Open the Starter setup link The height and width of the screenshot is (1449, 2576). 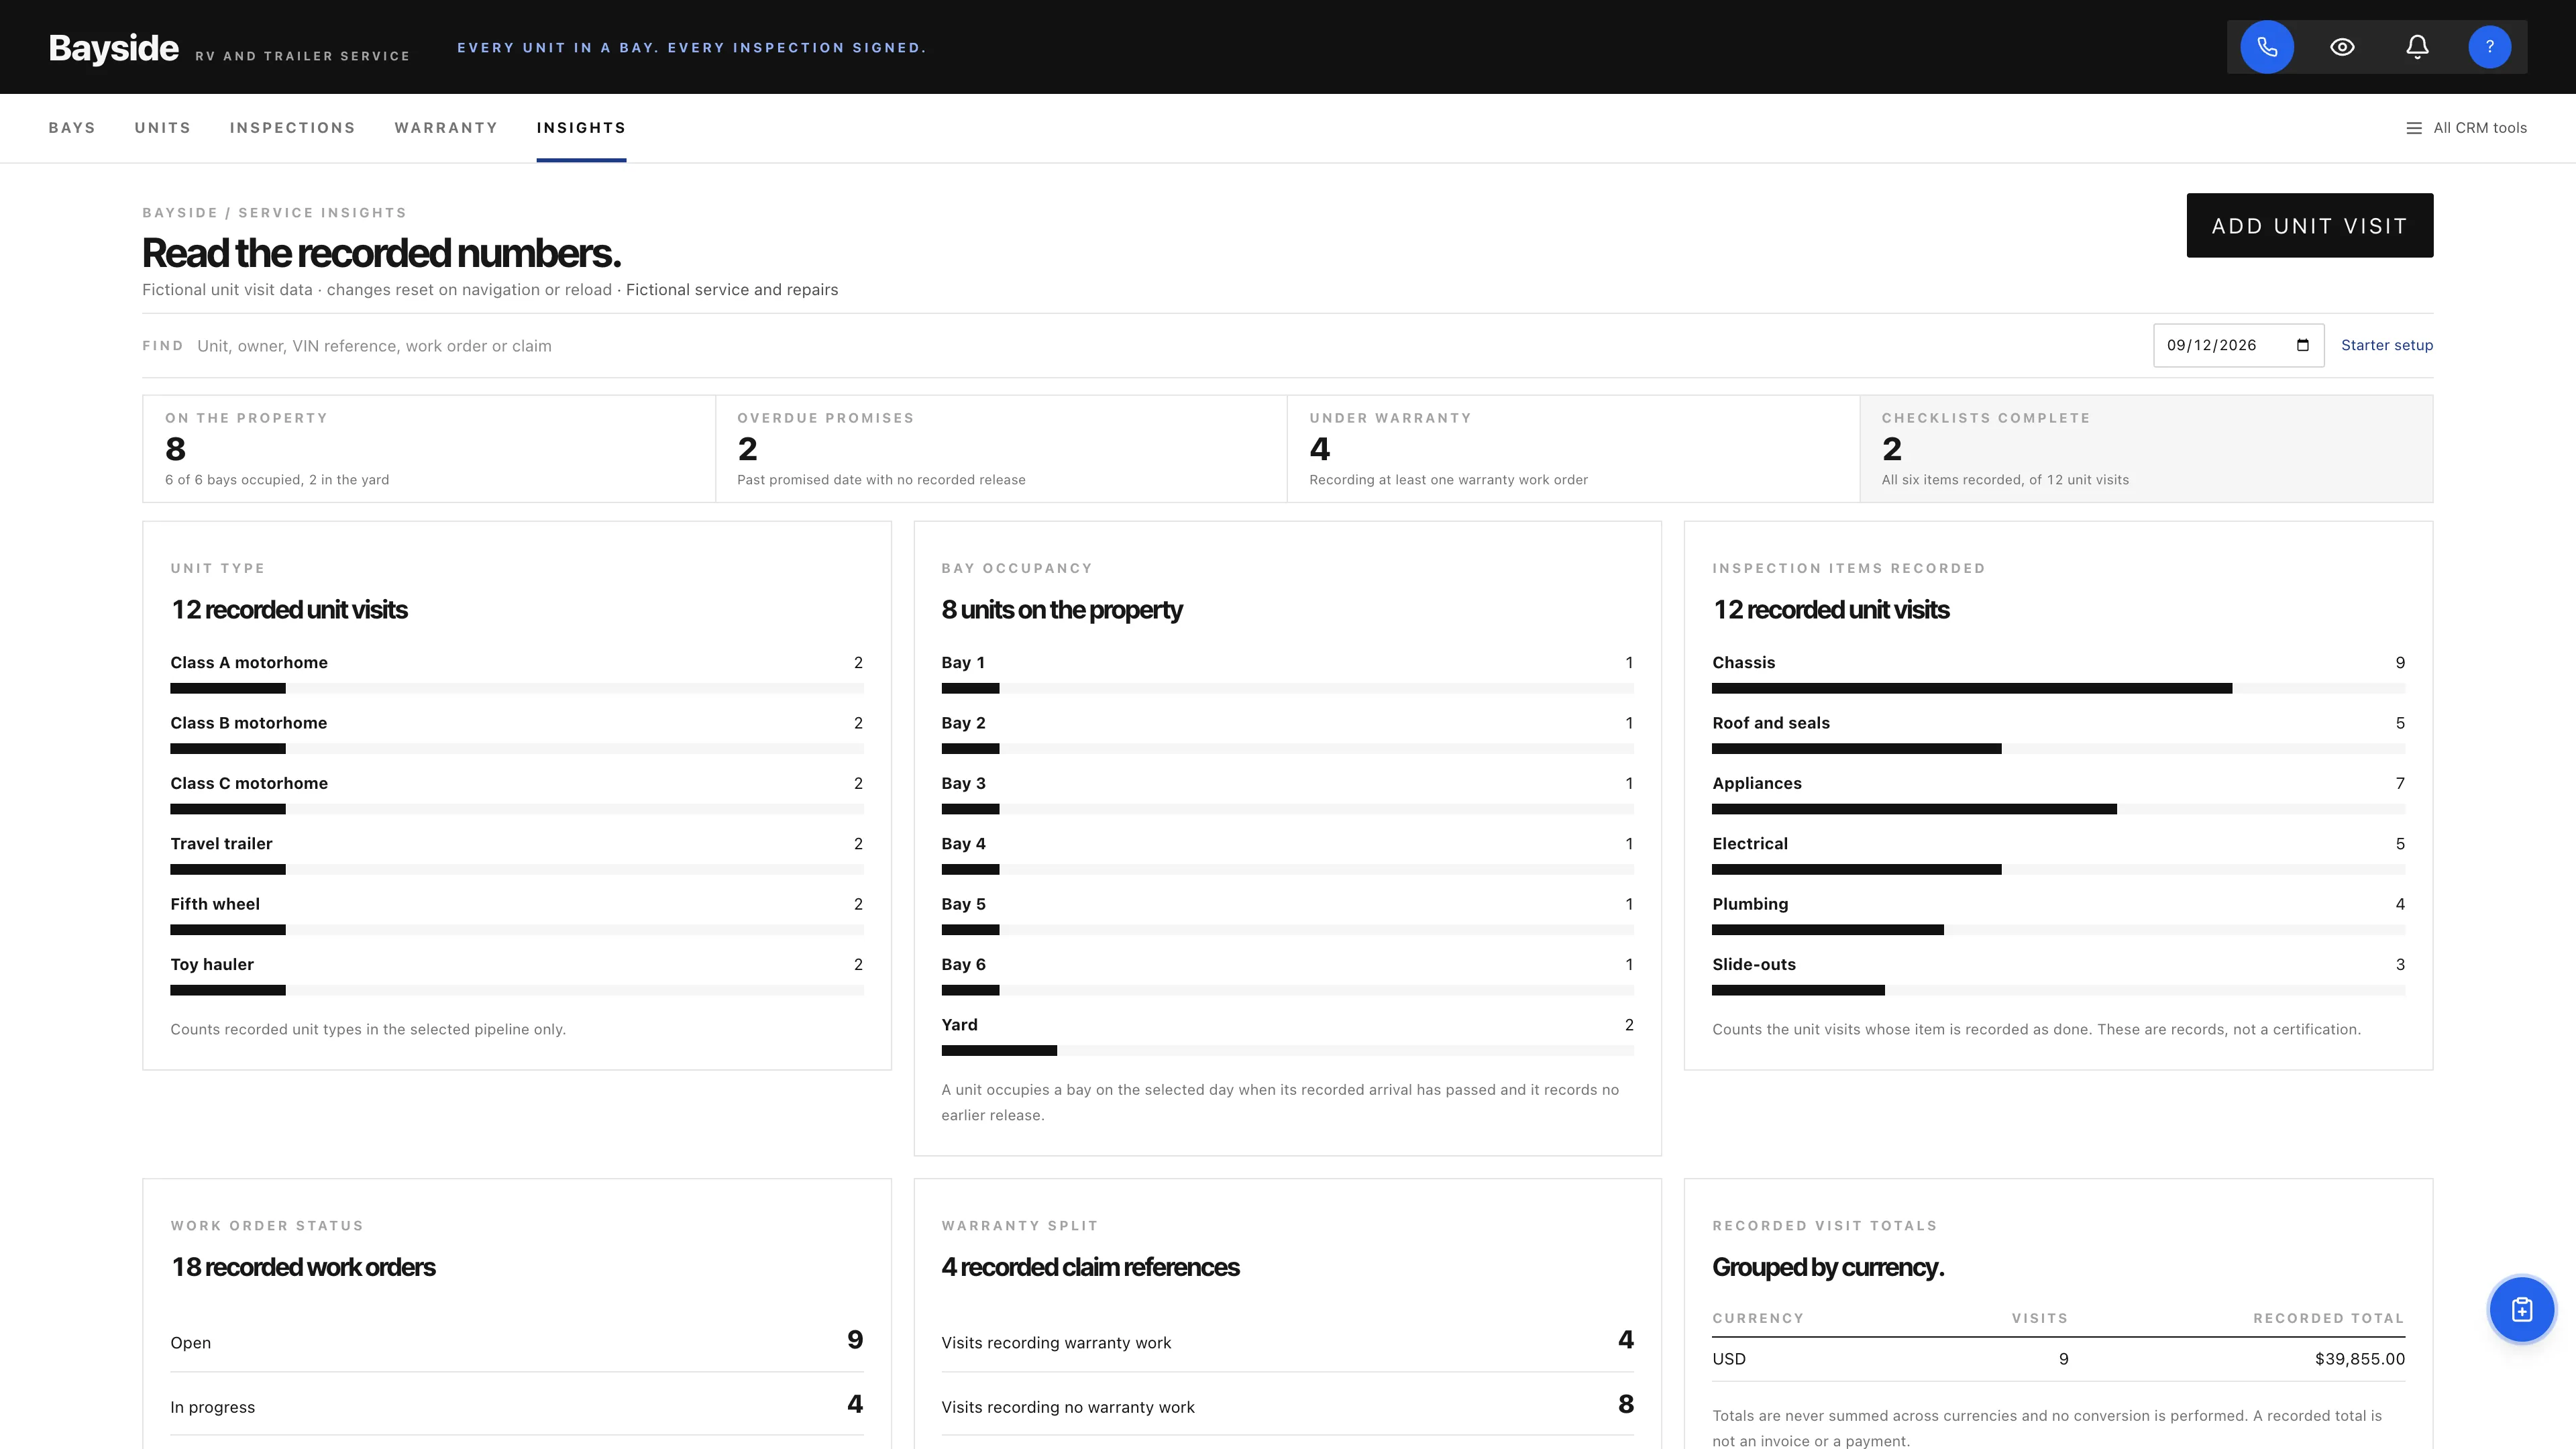(x=2386, y=345)
